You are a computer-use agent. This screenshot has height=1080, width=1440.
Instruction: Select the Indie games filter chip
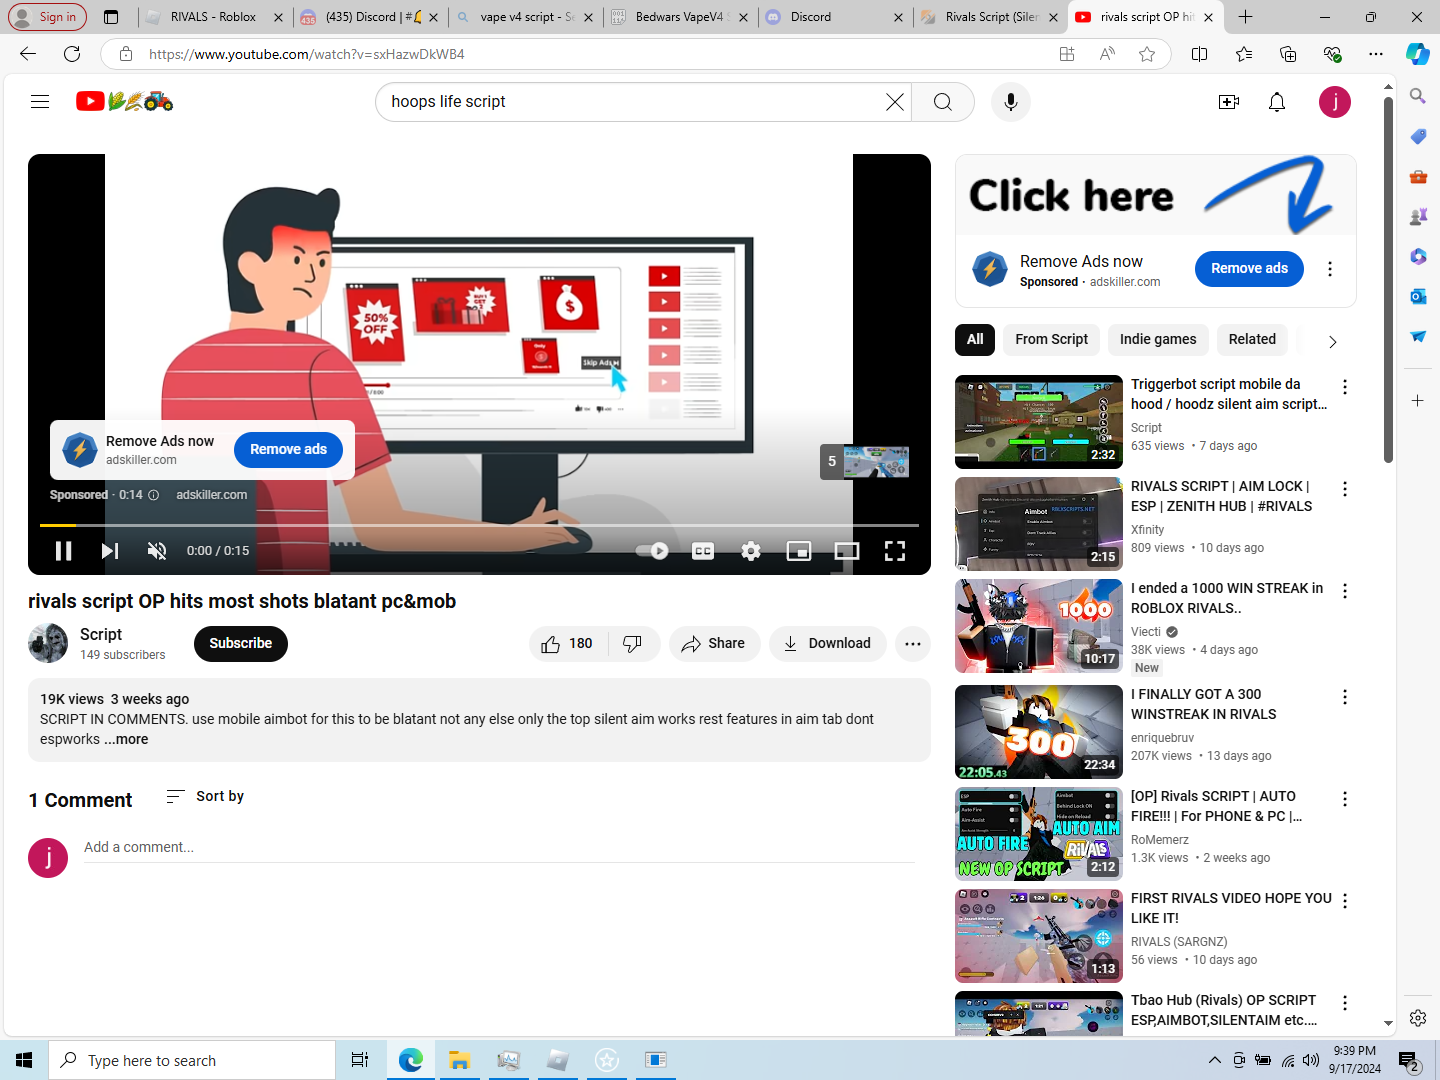(x=1158, y=340)
